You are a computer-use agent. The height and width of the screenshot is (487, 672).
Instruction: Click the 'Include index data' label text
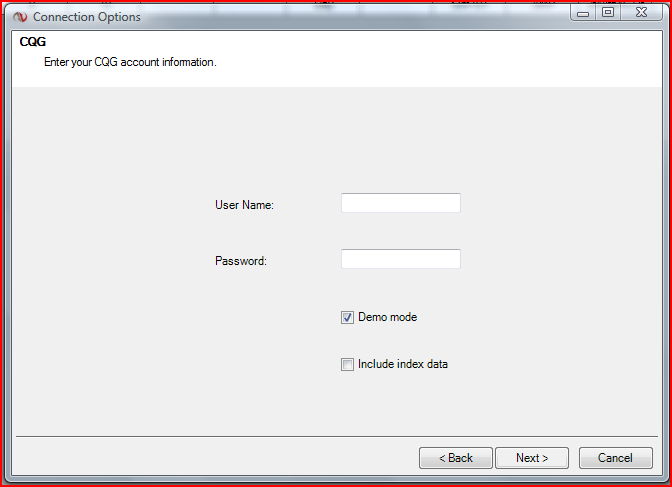click(403, 364)
